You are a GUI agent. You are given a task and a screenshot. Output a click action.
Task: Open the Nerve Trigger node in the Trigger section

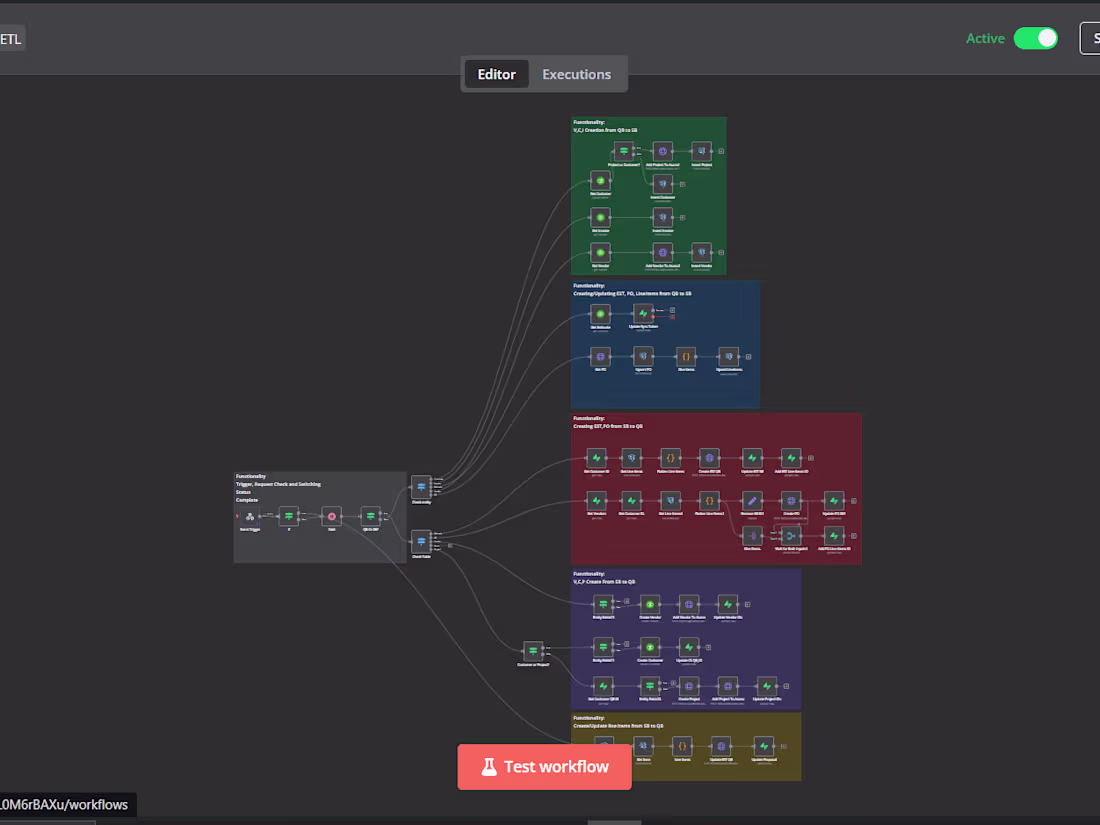point(249,517)
